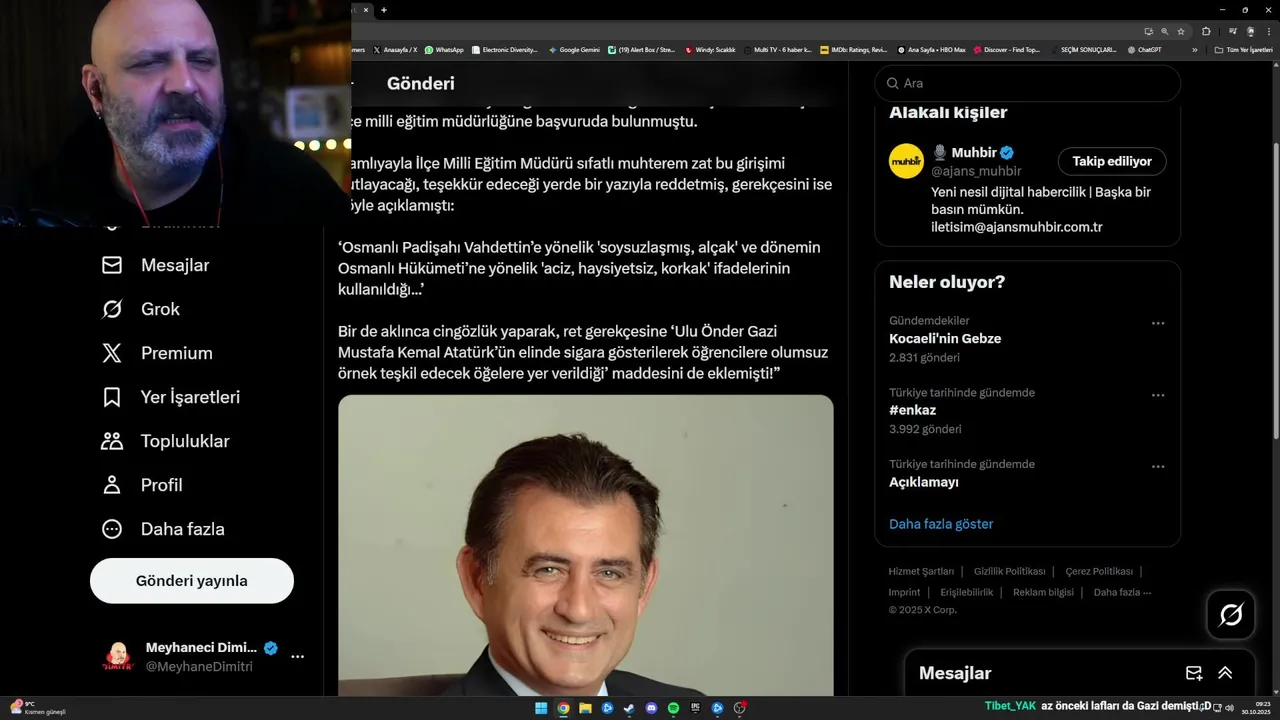Click the Ara search field
This screenshot has width=1280, height=720.
[1028, 83]
